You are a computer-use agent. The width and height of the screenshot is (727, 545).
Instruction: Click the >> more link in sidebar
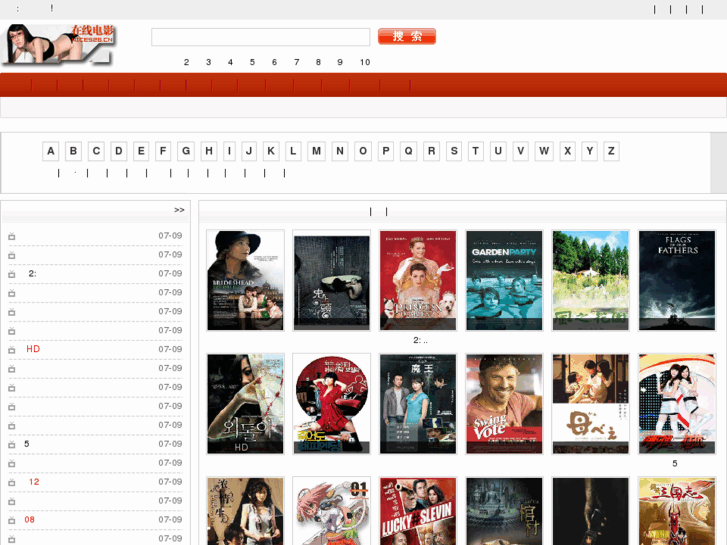tap(179, 210)
